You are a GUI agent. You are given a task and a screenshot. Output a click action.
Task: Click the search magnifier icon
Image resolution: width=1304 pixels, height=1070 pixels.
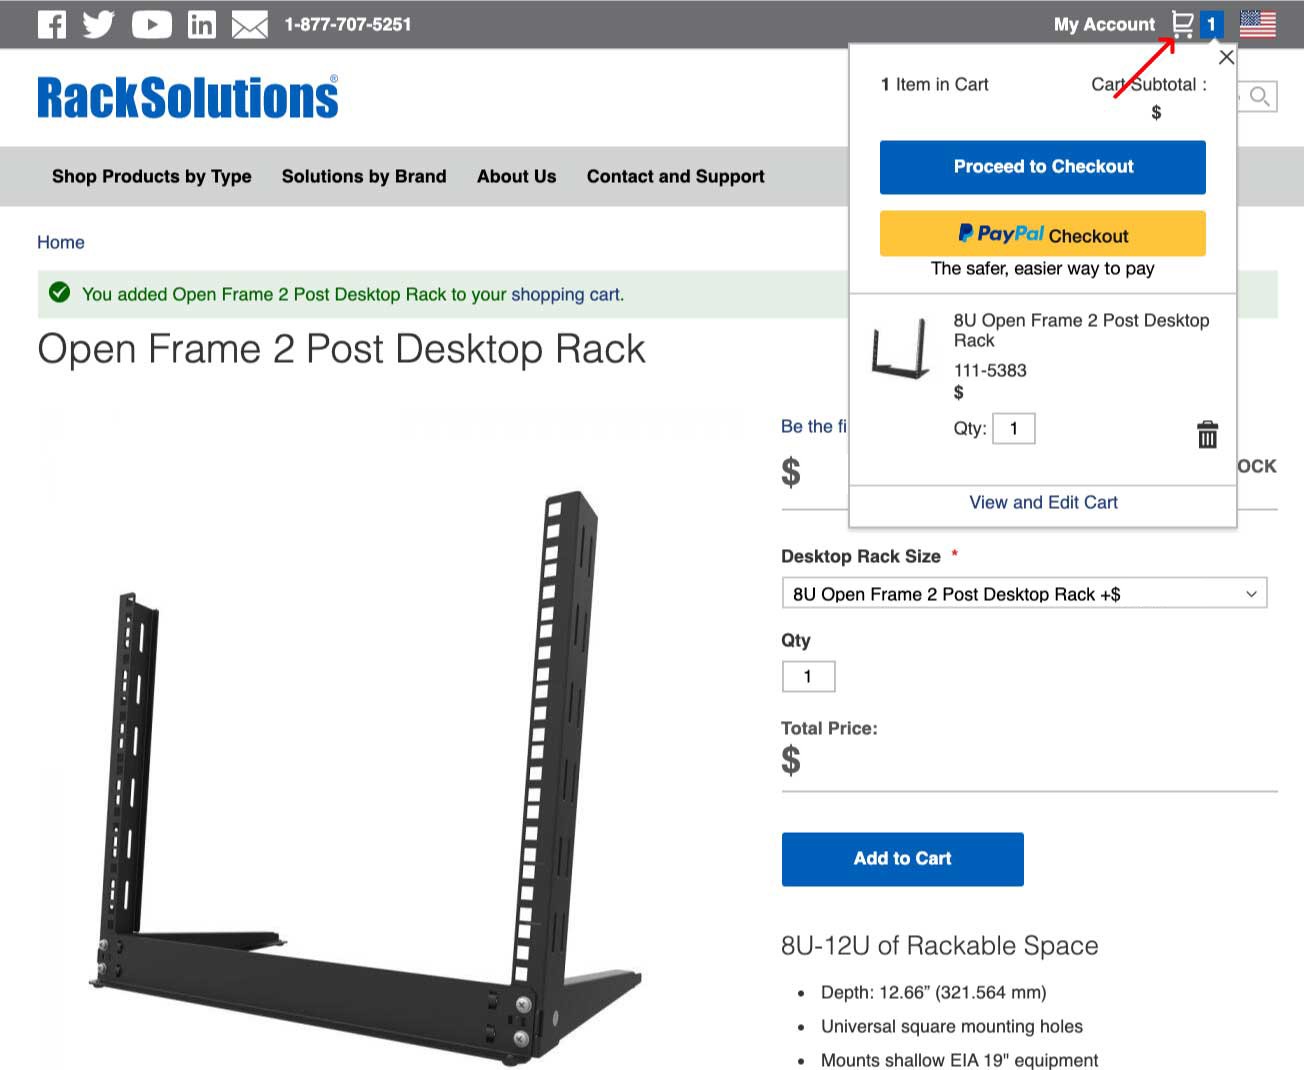tap(1260, 97)
